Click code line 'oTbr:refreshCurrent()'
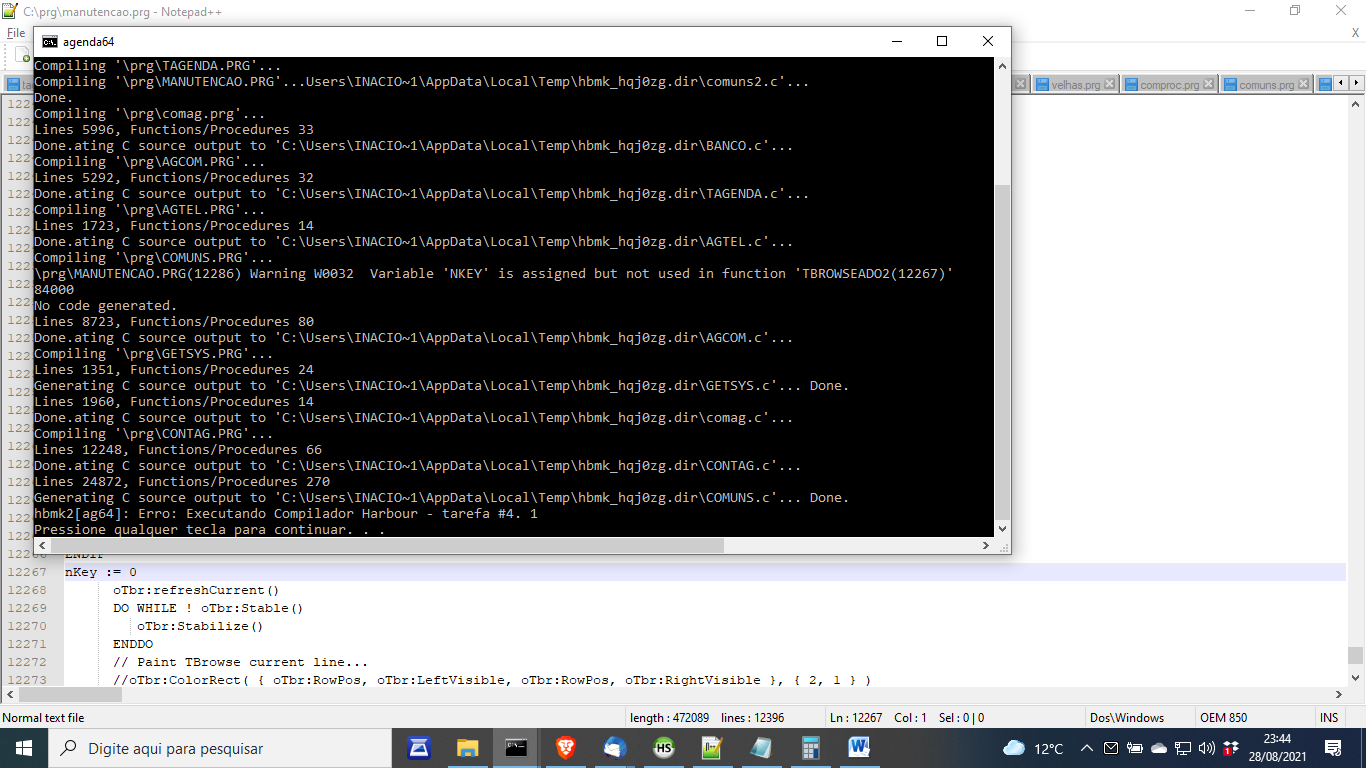The image size is (1366, 768). 196,590
